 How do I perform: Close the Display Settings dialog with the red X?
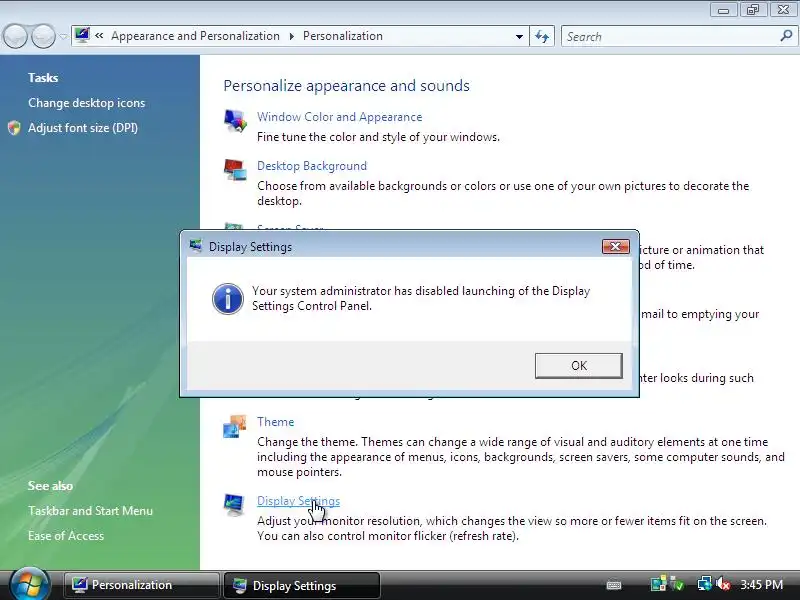[615, 246]
